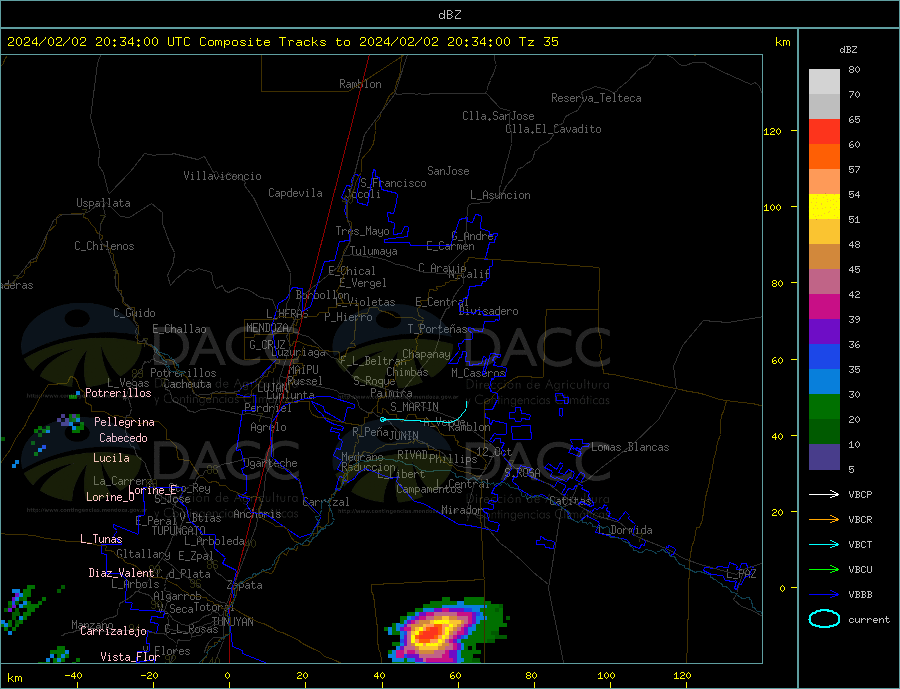The image size is (900, 689).
Task: Click the Pellegrina label
Action: [124, 422]
